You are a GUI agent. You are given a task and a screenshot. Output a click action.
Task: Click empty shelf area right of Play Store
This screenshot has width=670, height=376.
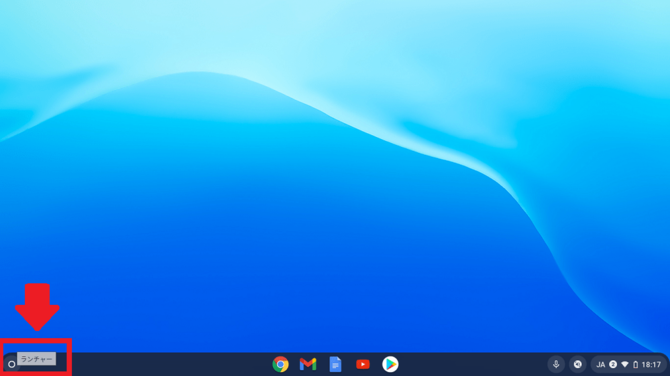click(470, 364)
